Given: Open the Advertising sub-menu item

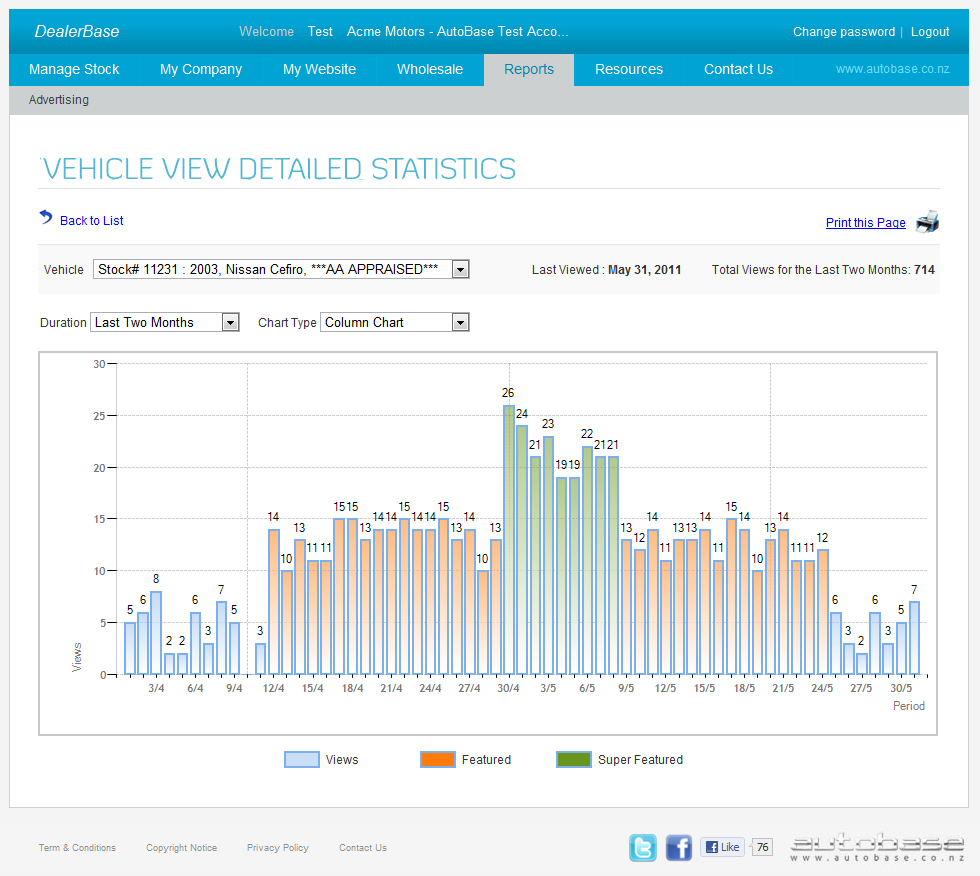Looking at the screenshot, I should pos(58,100).
